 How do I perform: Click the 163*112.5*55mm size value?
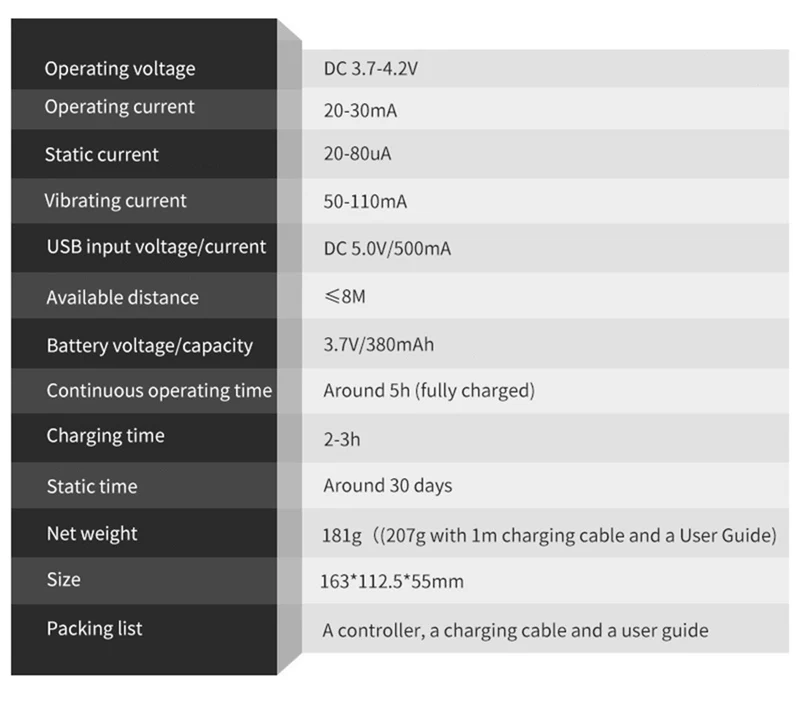coord(392,582)
